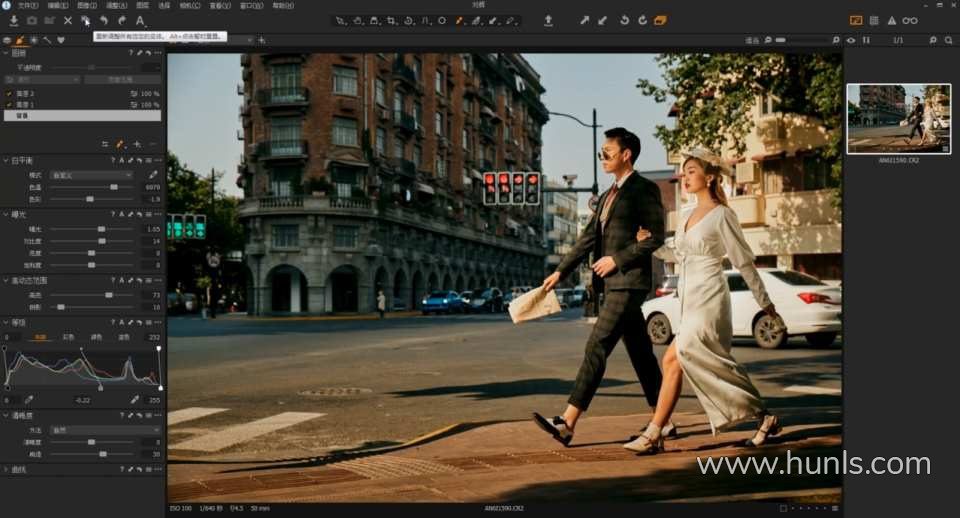The height and width of the screenshot is (518, 960).
Task: Rotate image left with counterclockwise icon
Action: (624, 20)
